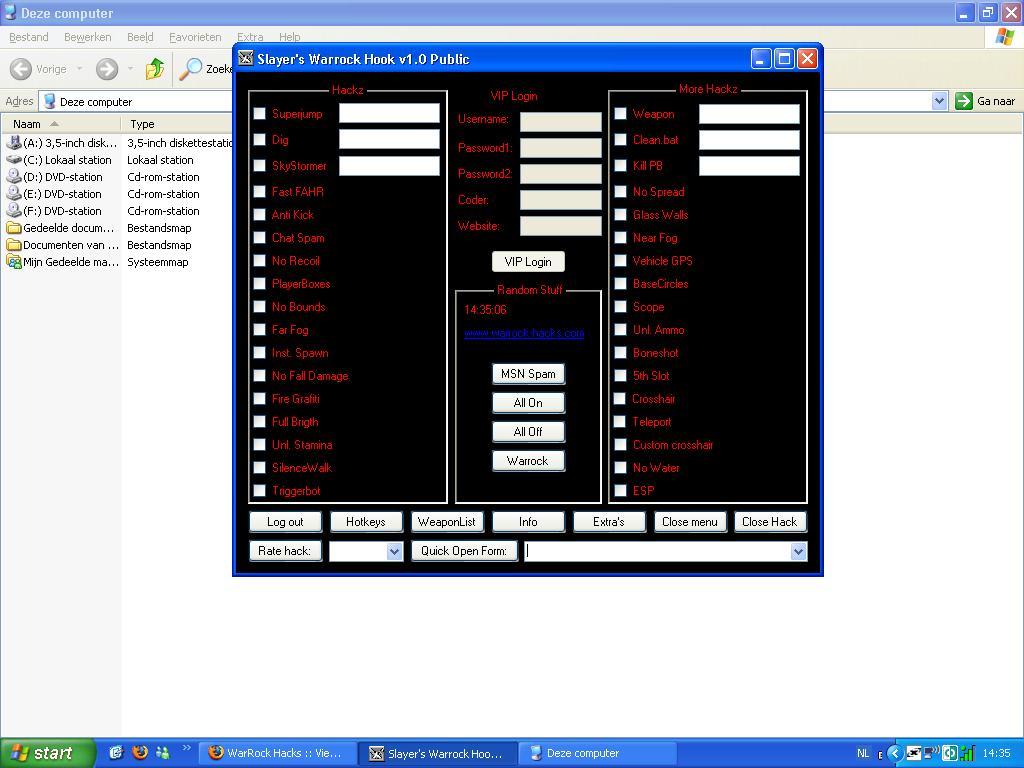
Task: Open the Rate hack dropdown list
Action: pos(394,551)
